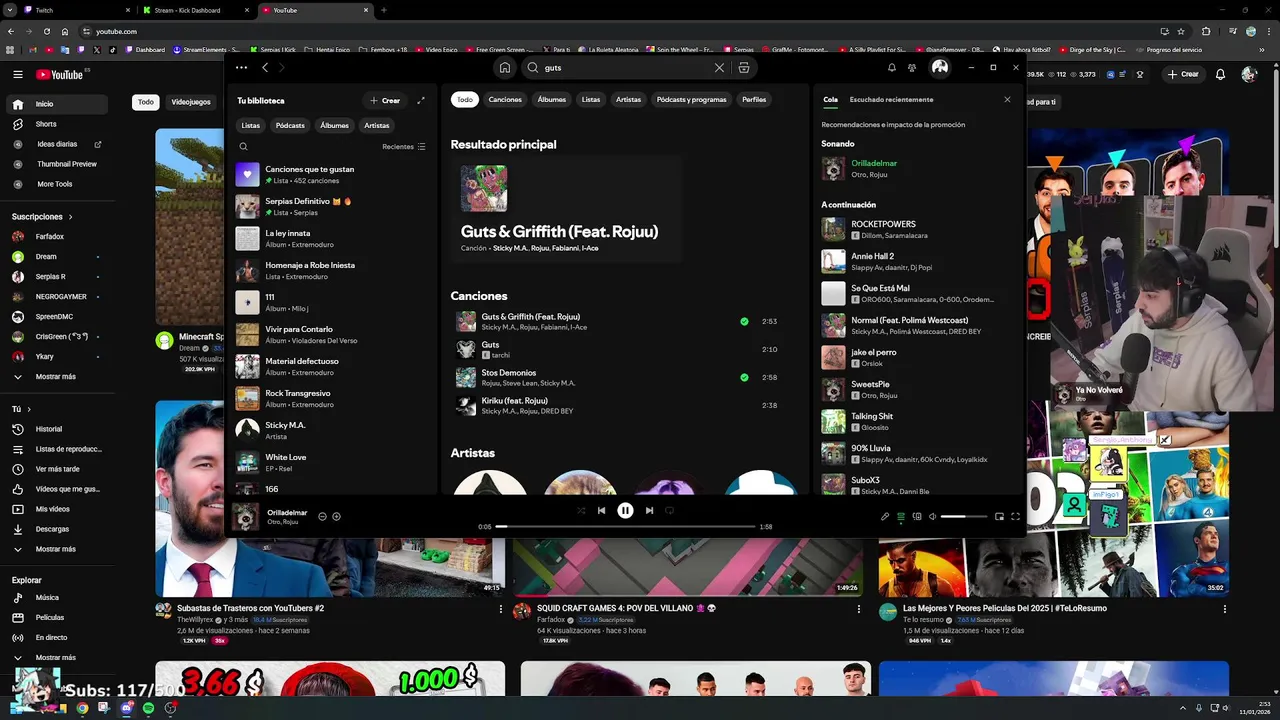Pause the current song
Viewport: 1280px width, 720px height.
pos(625,510)
